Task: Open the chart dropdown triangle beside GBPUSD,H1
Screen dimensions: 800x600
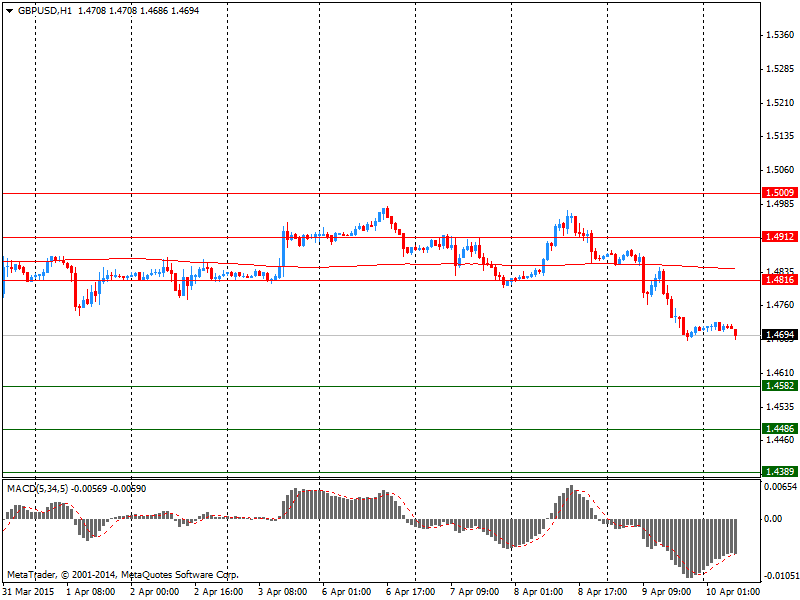Action: pos(9,11)
